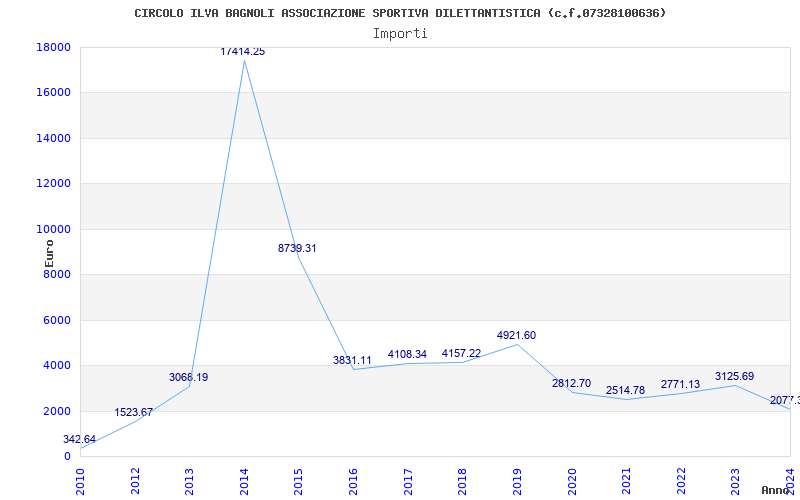Viewport: 800px width, 500px height.
Task: Click the 18000 y-axis tick label
Action: point(53,47)
